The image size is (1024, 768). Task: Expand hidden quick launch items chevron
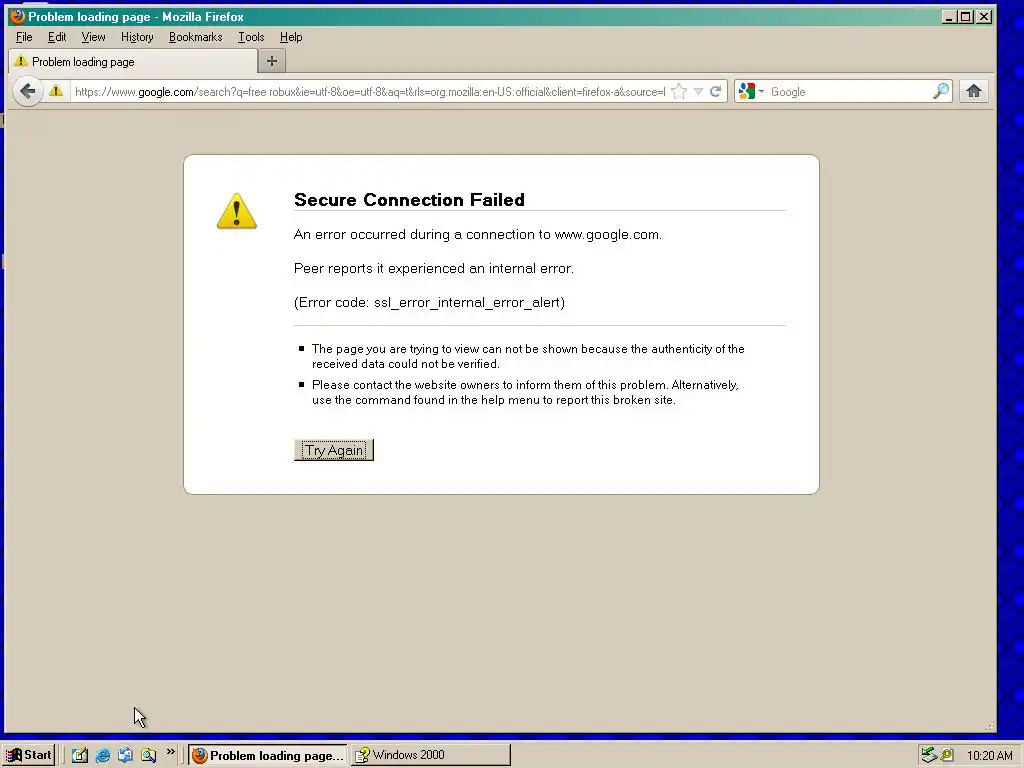[x=170, y=752]
